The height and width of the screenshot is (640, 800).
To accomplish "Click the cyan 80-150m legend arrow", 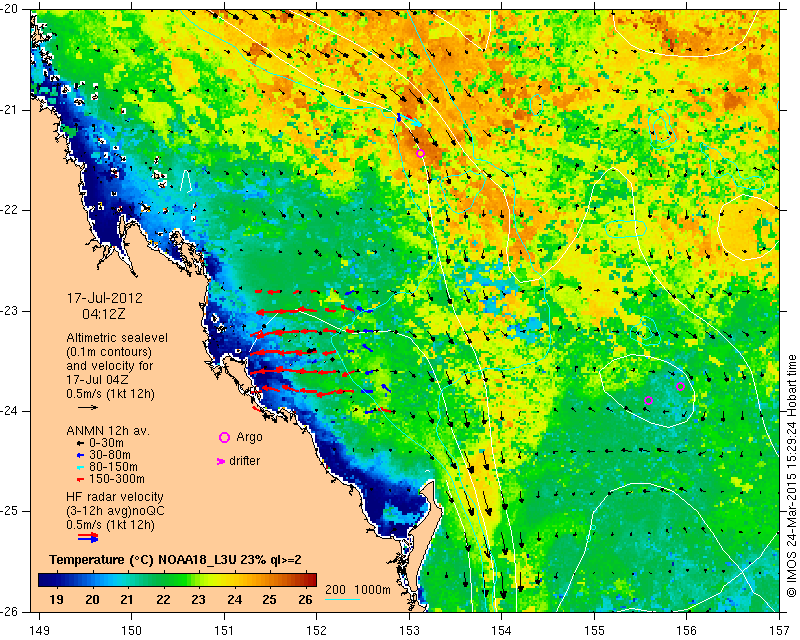I will point(80,467).
